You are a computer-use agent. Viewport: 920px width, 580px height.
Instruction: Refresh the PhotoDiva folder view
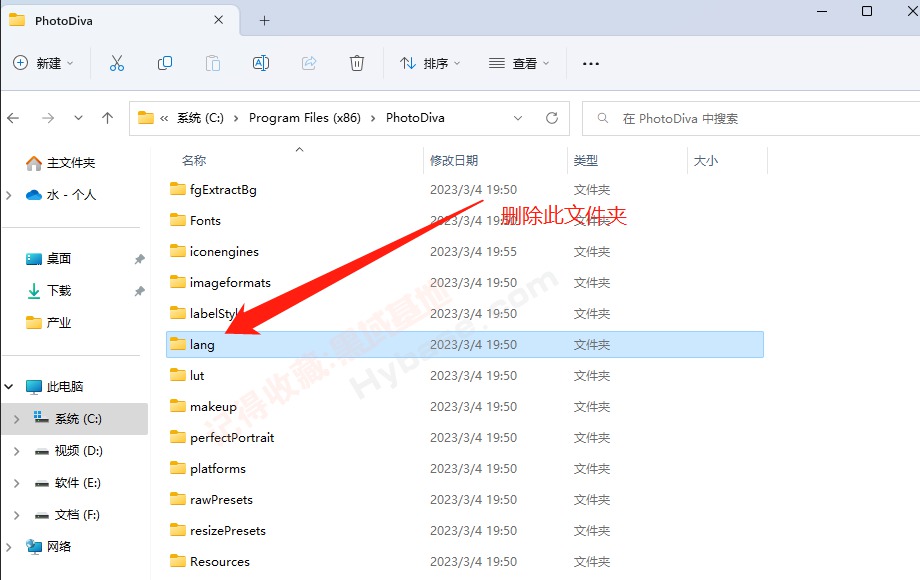click(552, 118)
